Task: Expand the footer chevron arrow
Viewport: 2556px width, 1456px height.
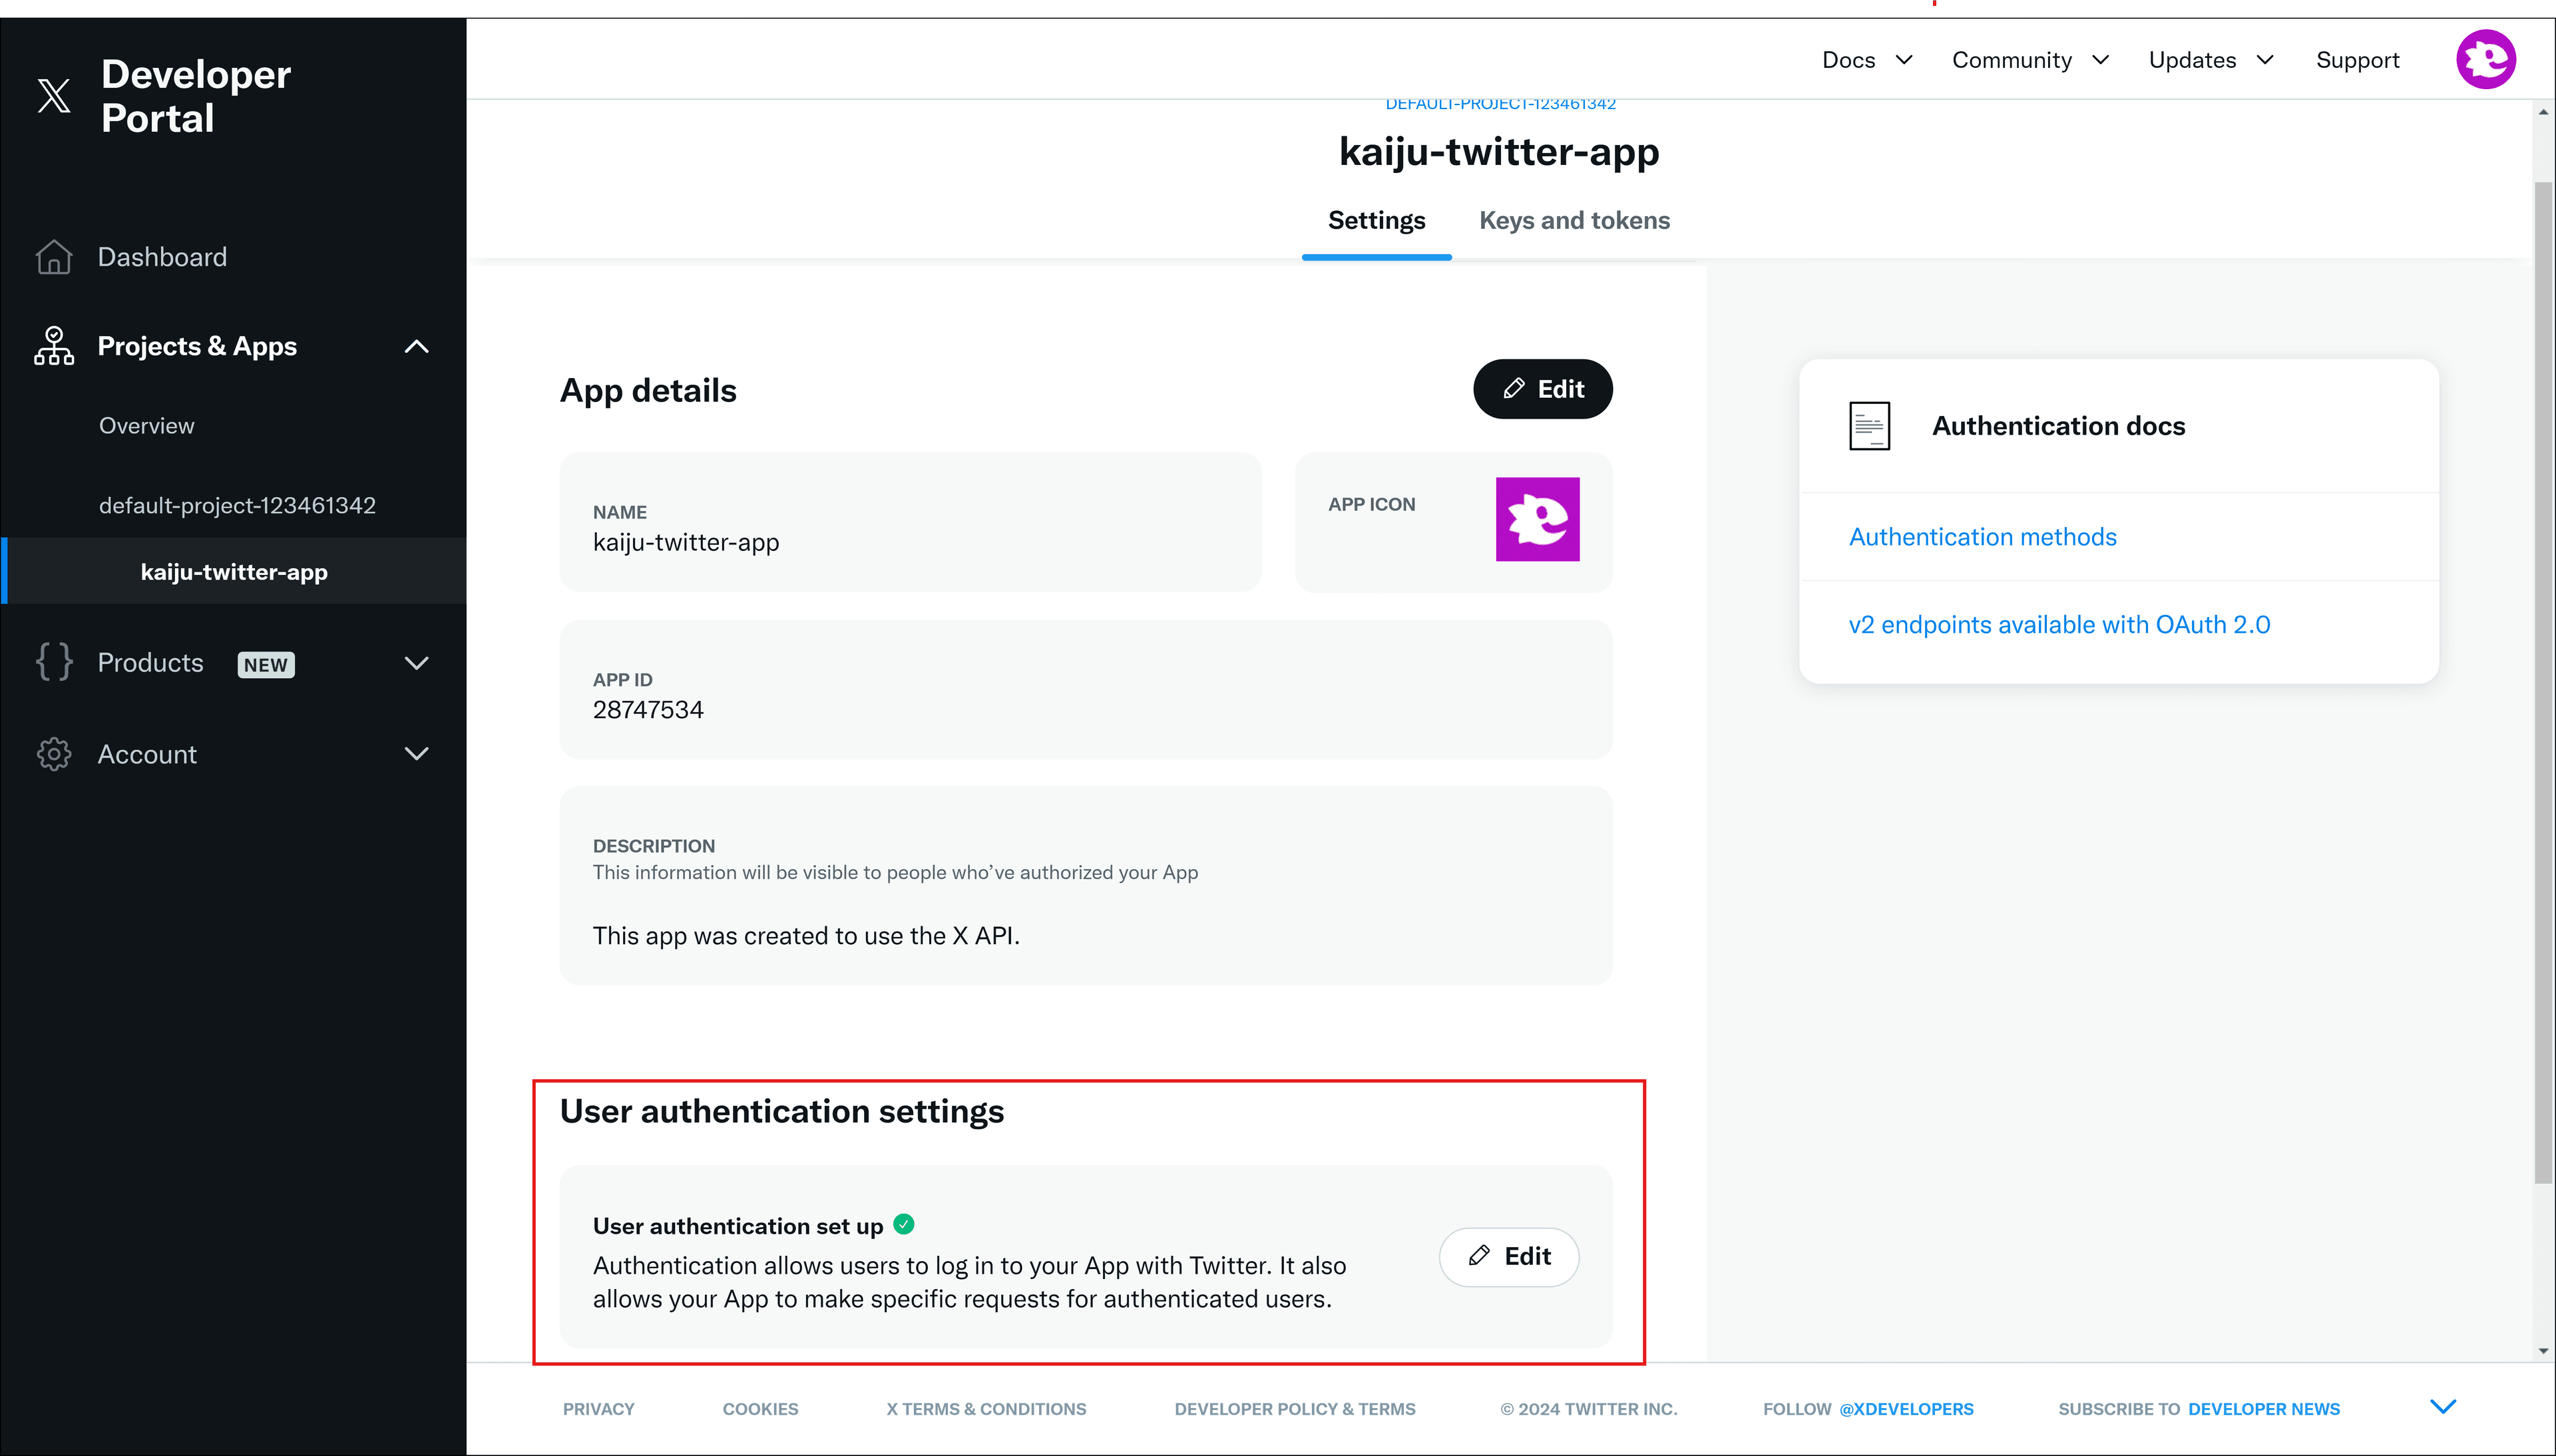Action: 2443,1407
